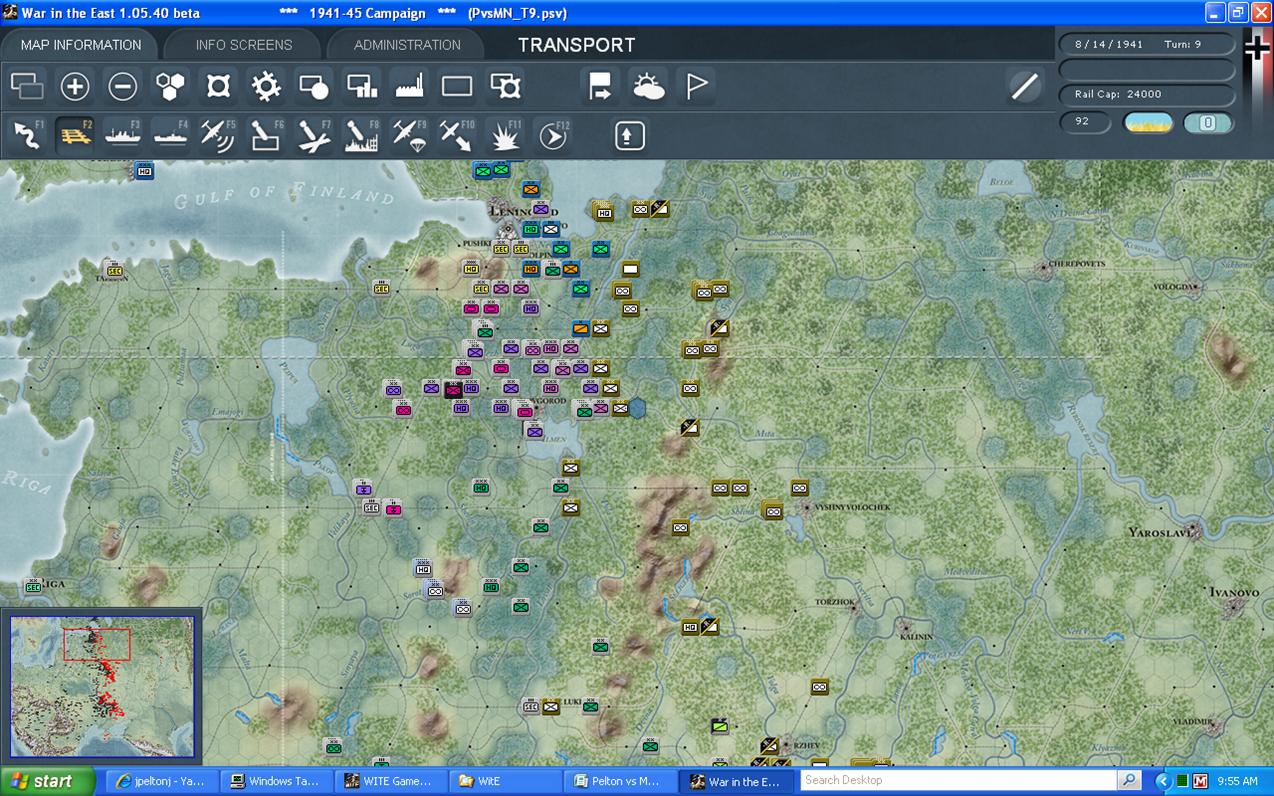
Task: Toggle the hex grid display
Action: (171, 86)
